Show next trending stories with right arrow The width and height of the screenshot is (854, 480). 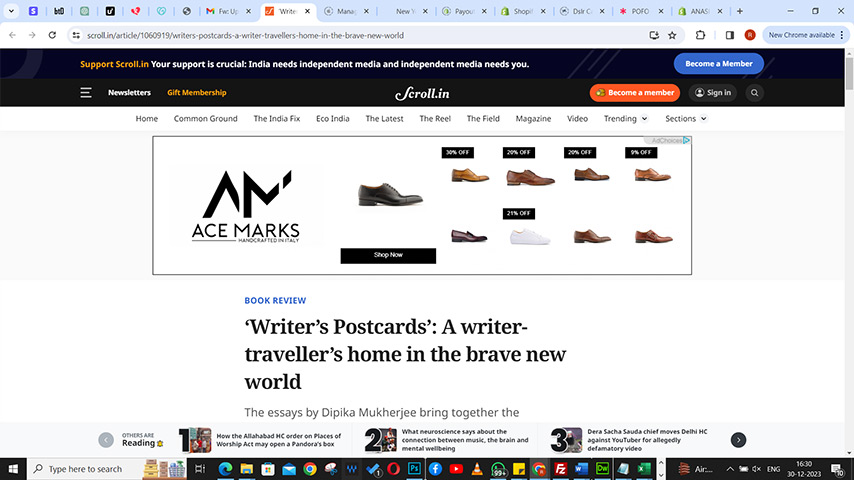click(x=738, y=440)
